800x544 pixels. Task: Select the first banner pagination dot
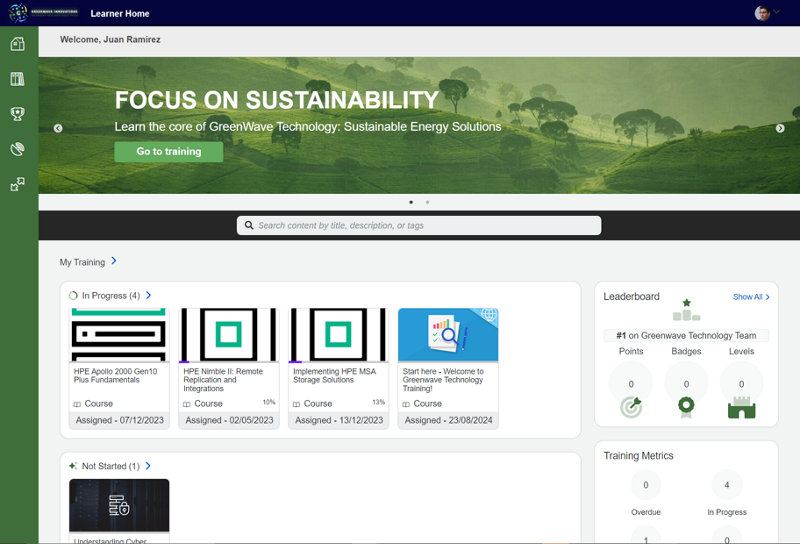[x=411, y=202]
